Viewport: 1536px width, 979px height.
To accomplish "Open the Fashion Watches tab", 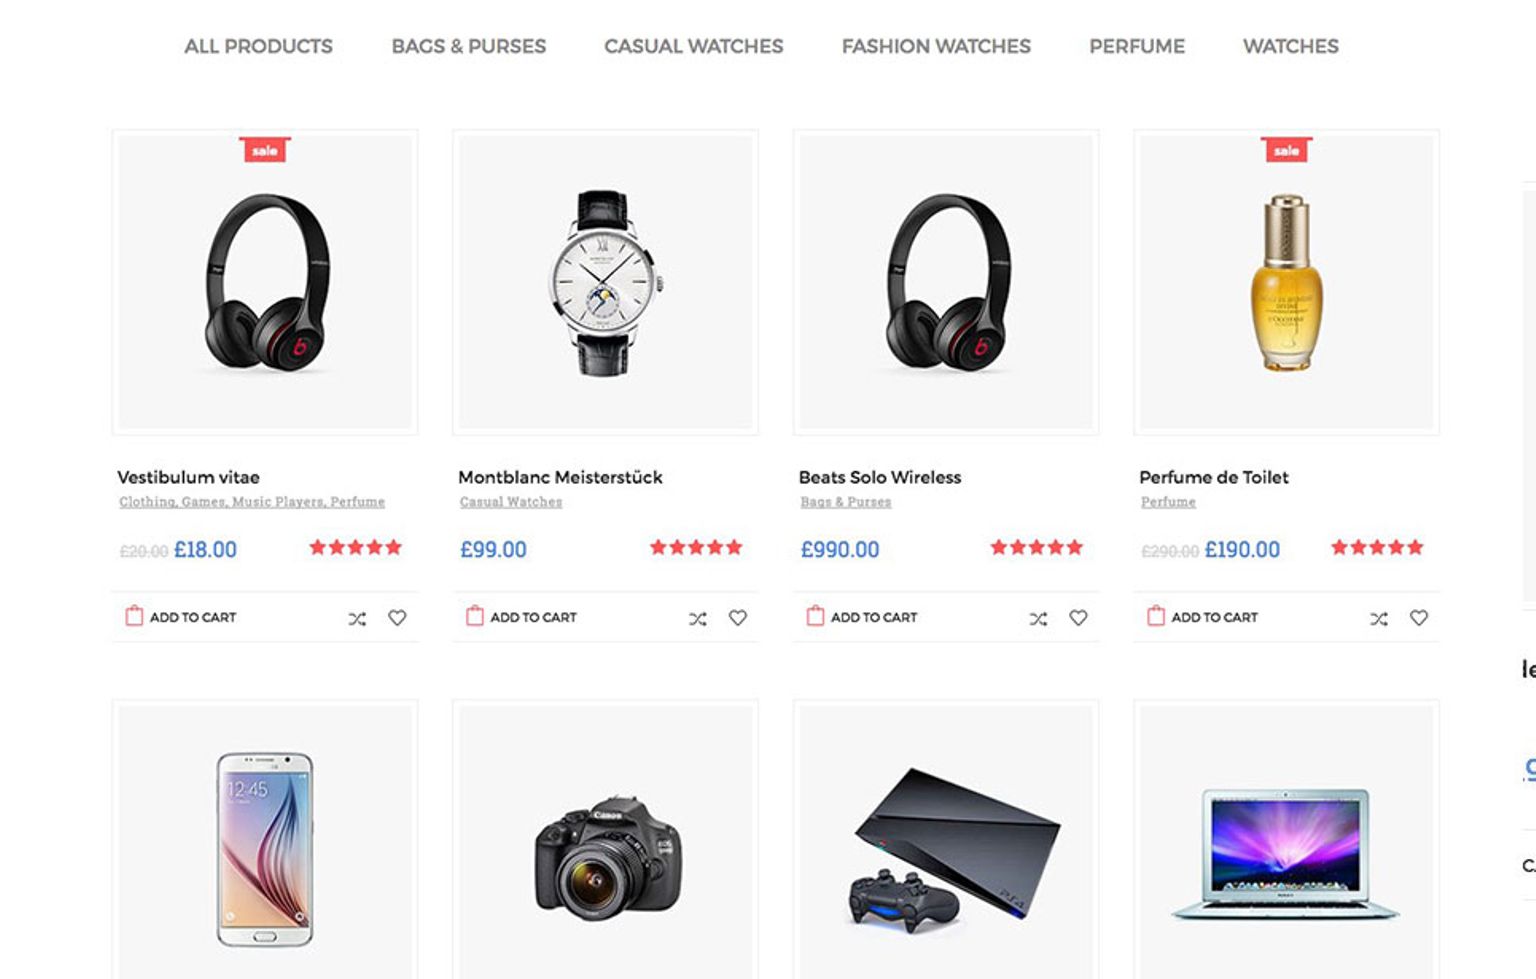I will click(x=936, y=46).
